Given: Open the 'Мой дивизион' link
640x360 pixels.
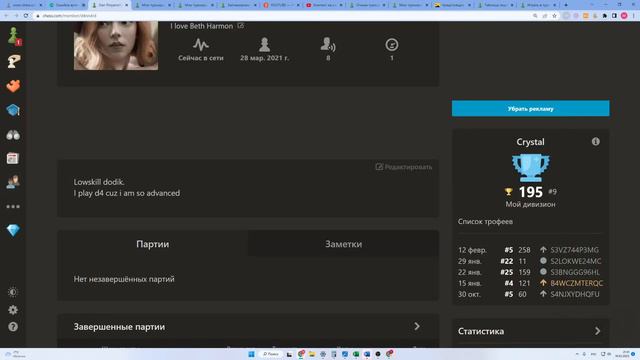Looking at the screenshot, I should pyautogui.click(x=531, y=204).
